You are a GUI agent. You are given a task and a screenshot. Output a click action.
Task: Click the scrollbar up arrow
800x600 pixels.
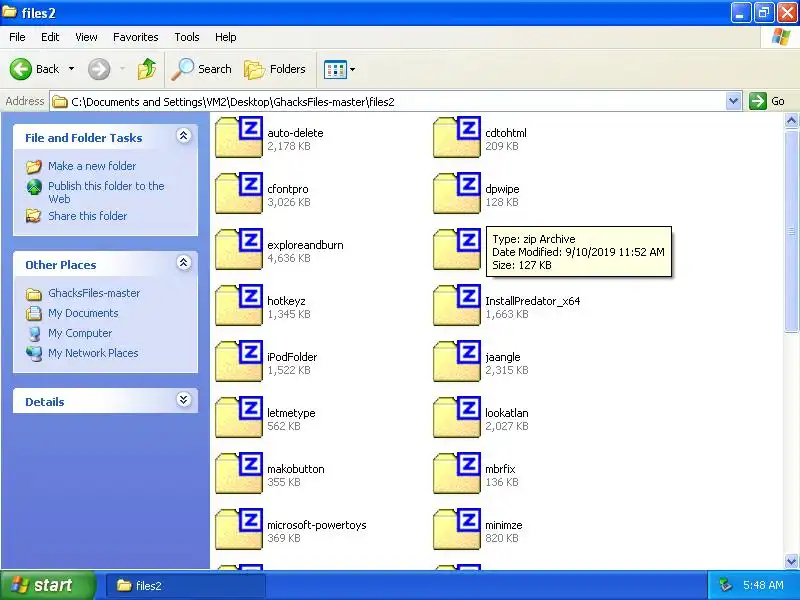[791, 120]
